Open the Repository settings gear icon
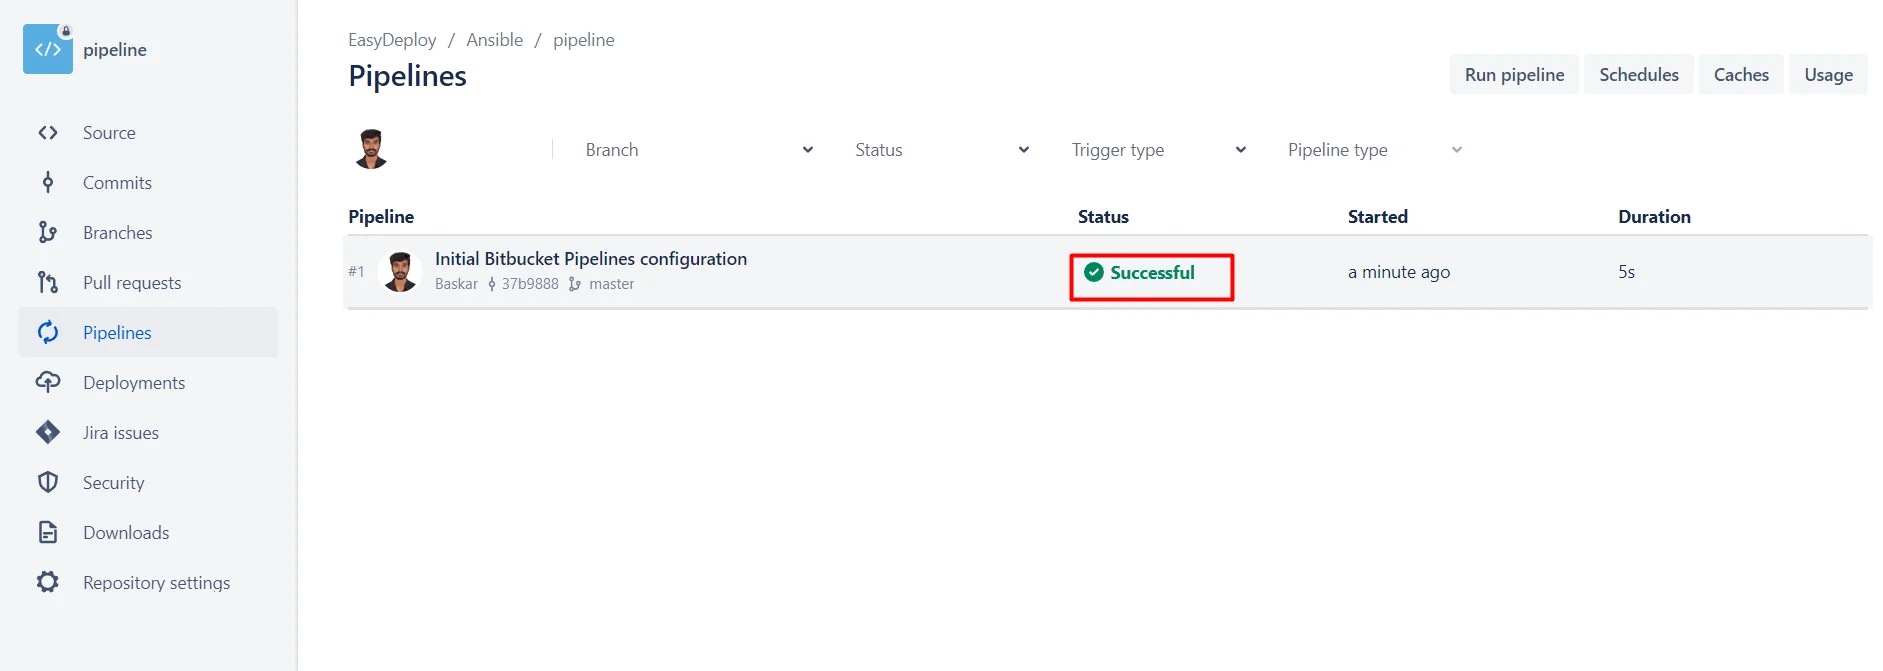The width and height of the screenshot is (1883, 671). (48, 583)
